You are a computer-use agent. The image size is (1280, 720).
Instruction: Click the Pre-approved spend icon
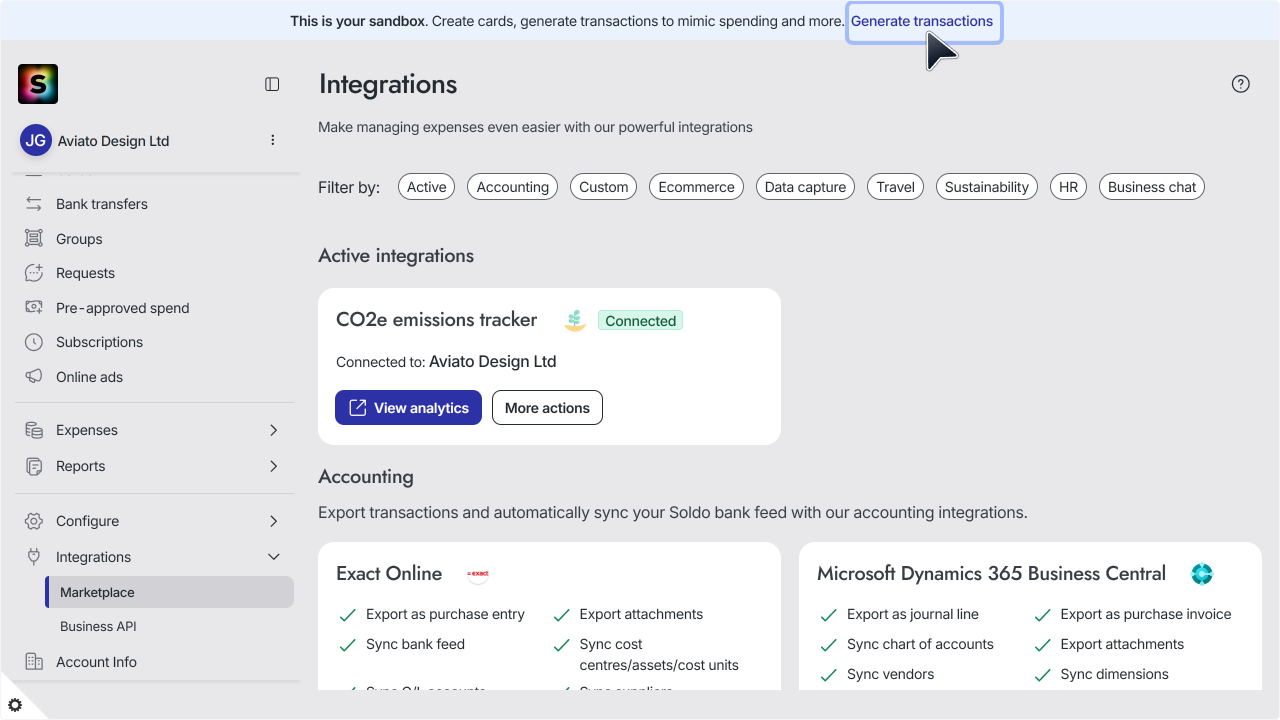tap(34, 308)
